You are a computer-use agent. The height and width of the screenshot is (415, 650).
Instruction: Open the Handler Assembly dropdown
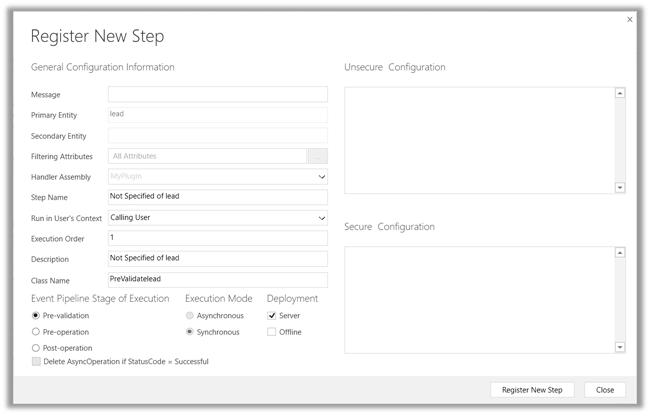coord(321,177)
